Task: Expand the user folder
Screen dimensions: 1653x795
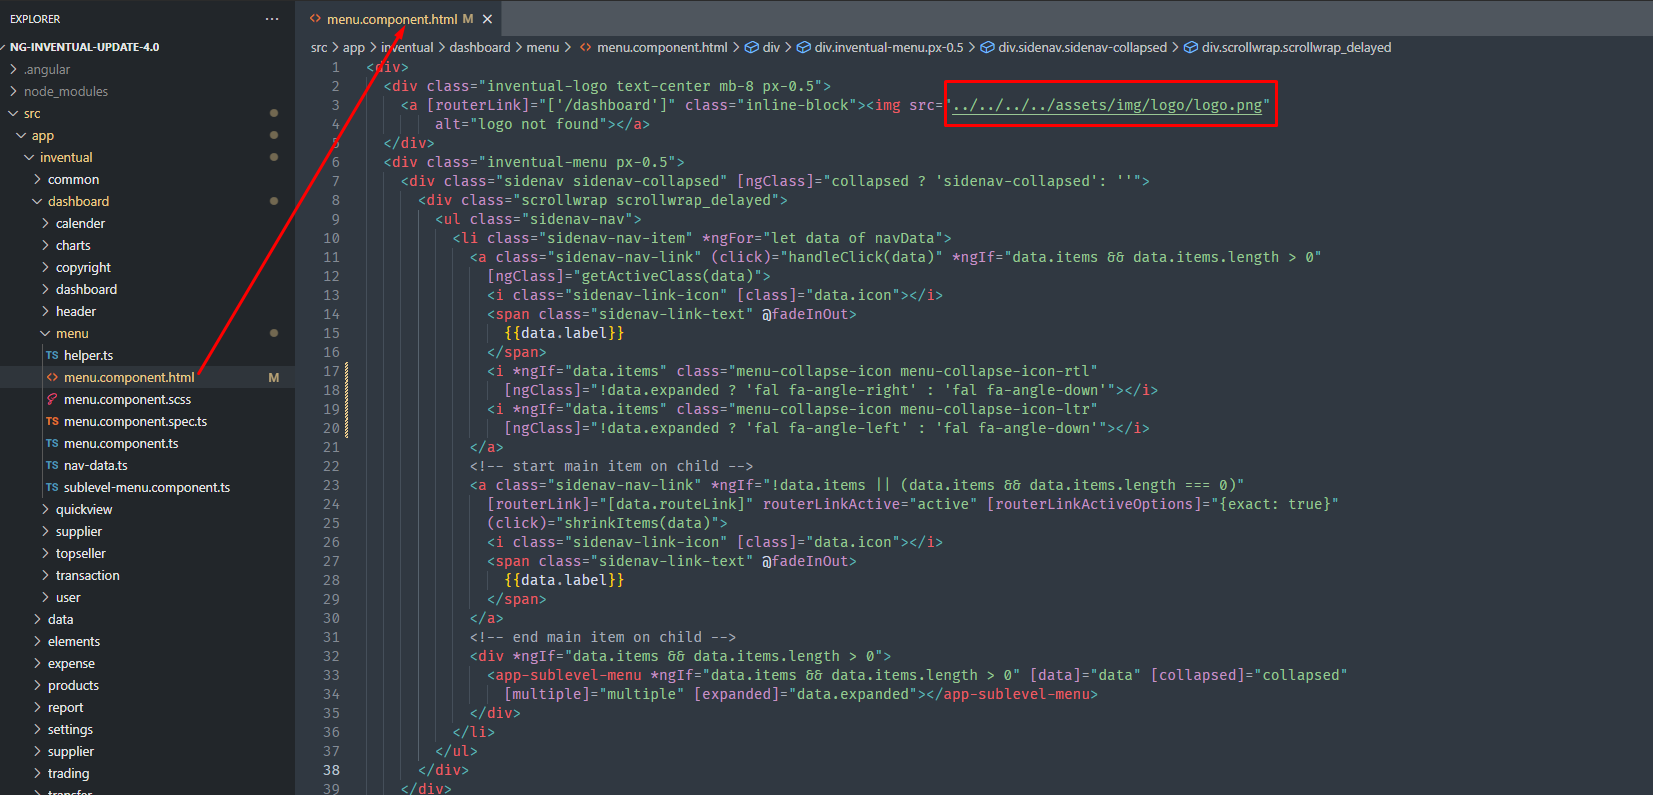Action: 68,597
